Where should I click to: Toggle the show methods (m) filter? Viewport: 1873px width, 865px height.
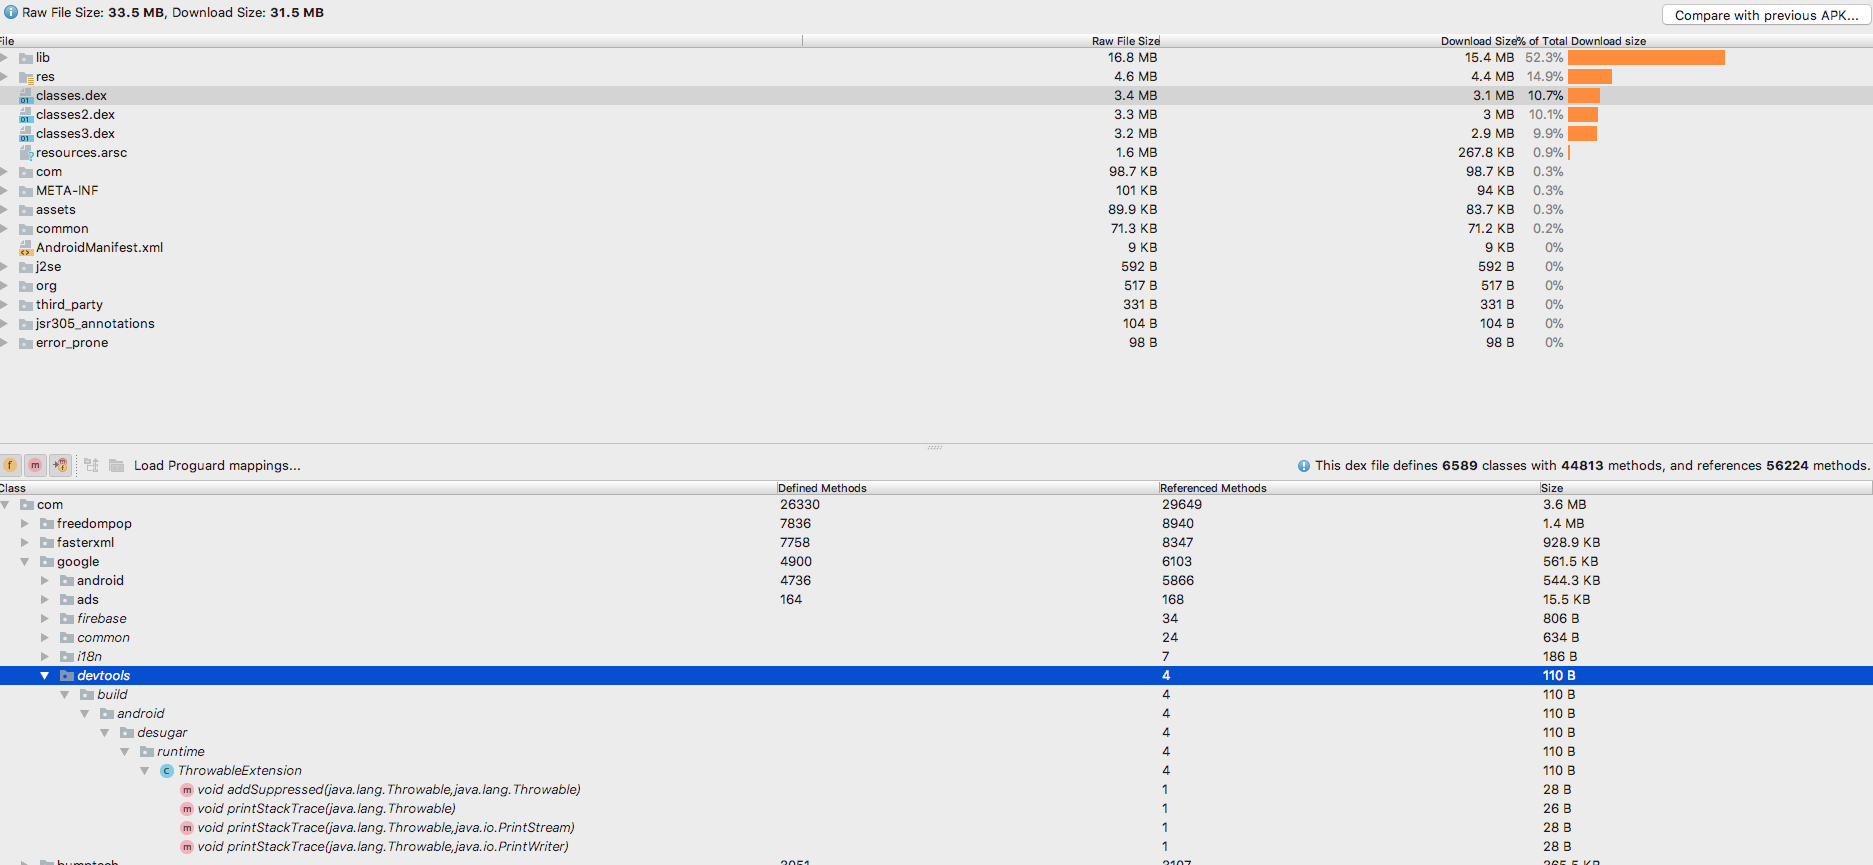tap(35, 465)
